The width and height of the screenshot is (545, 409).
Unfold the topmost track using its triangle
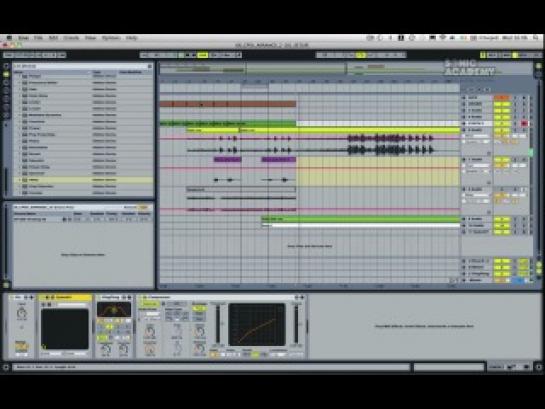[464, 98]
